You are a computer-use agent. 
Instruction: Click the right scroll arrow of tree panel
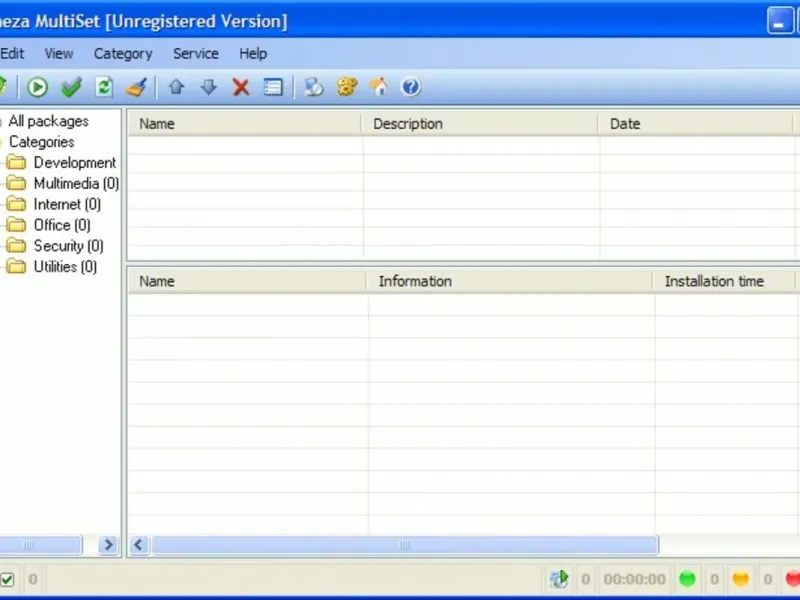[108, 545]
